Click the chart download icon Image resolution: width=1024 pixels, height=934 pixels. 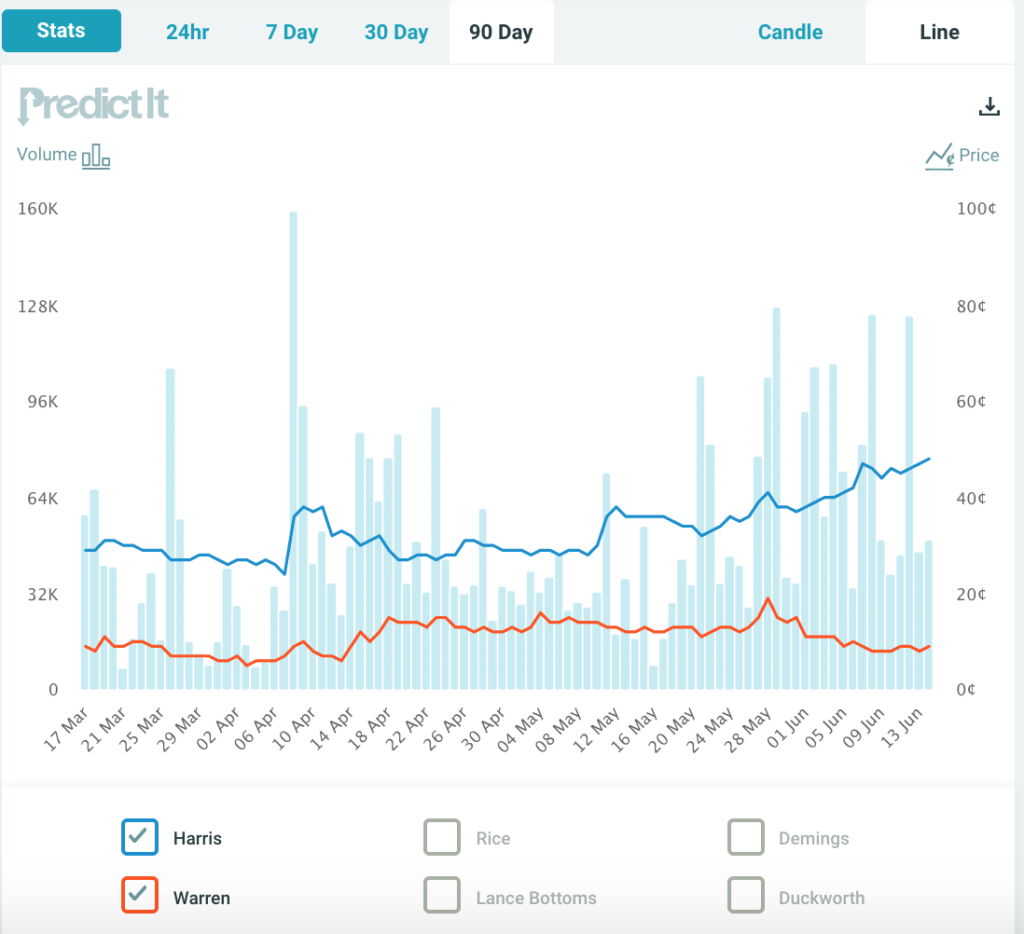(989, 106)
